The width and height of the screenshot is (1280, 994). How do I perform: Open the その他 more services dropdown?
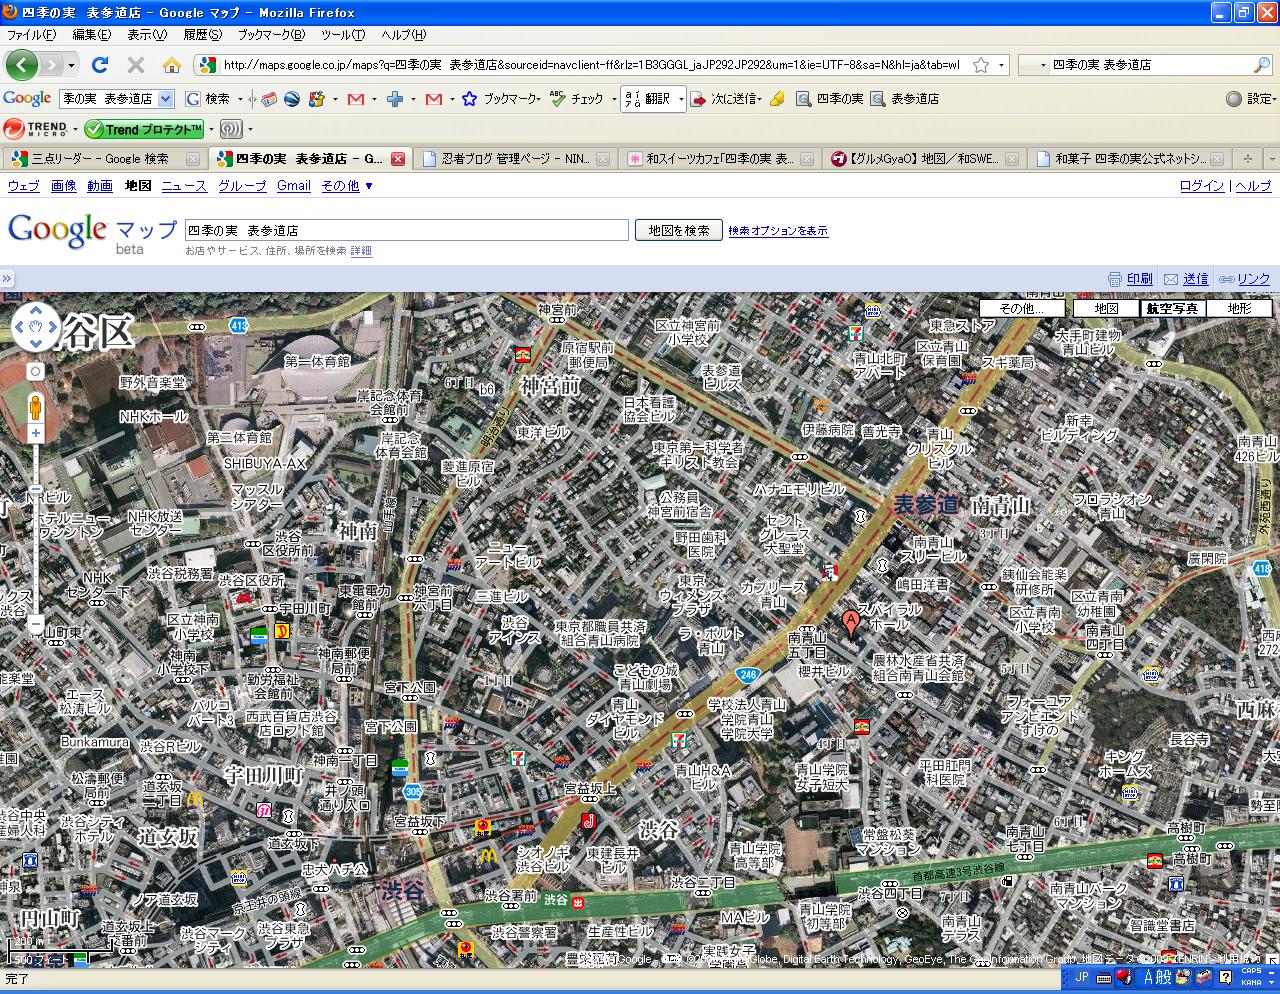pos(347,186)
